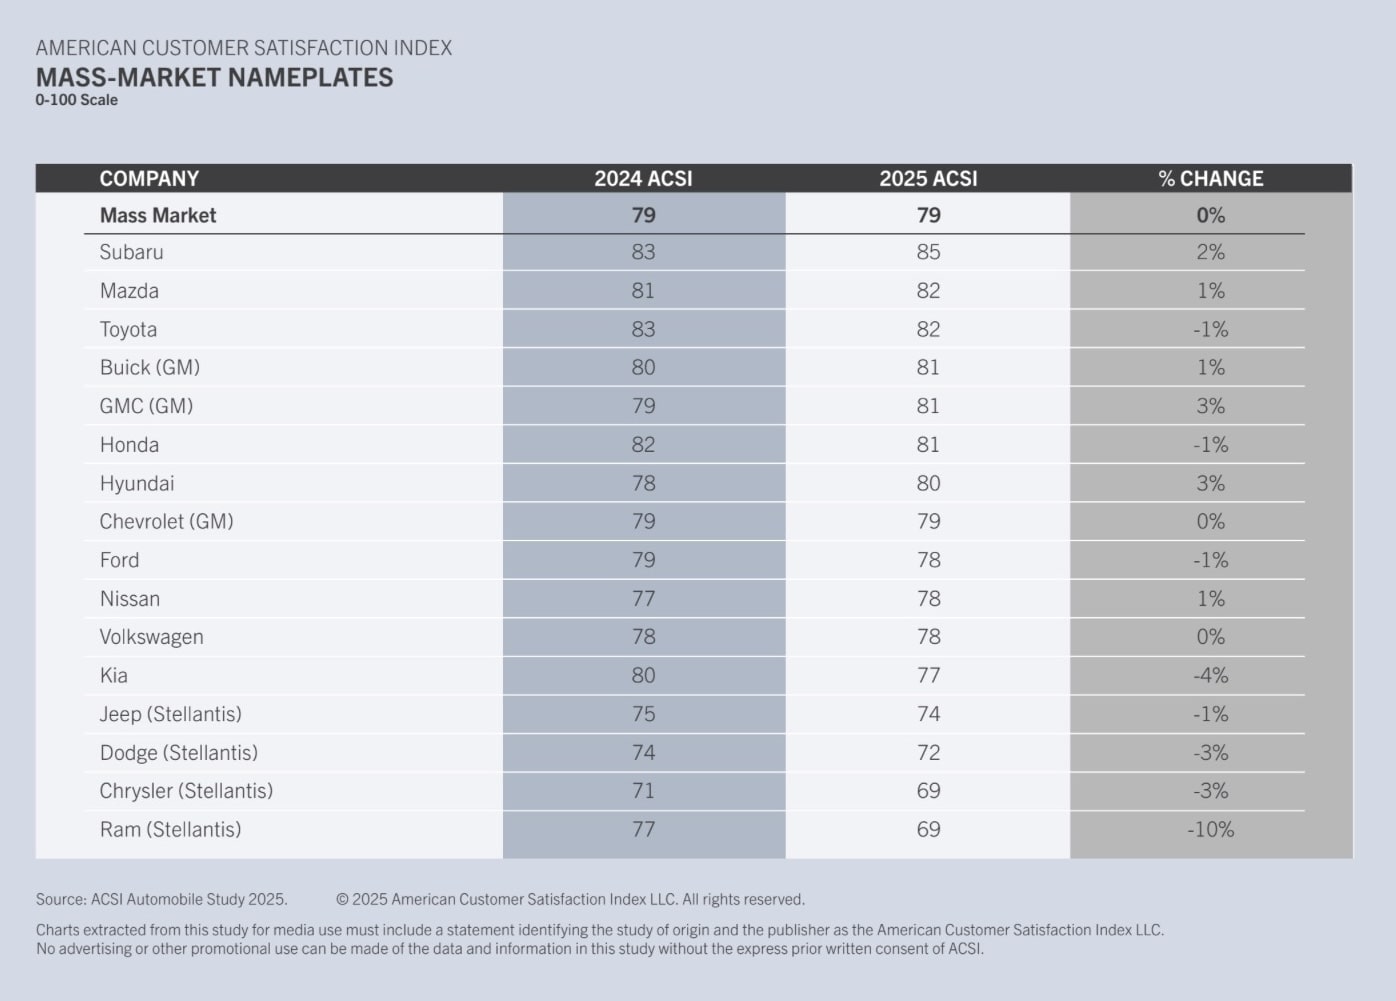
Task: Select the Buick (GM) row label
Action: (x=150, y=367)
